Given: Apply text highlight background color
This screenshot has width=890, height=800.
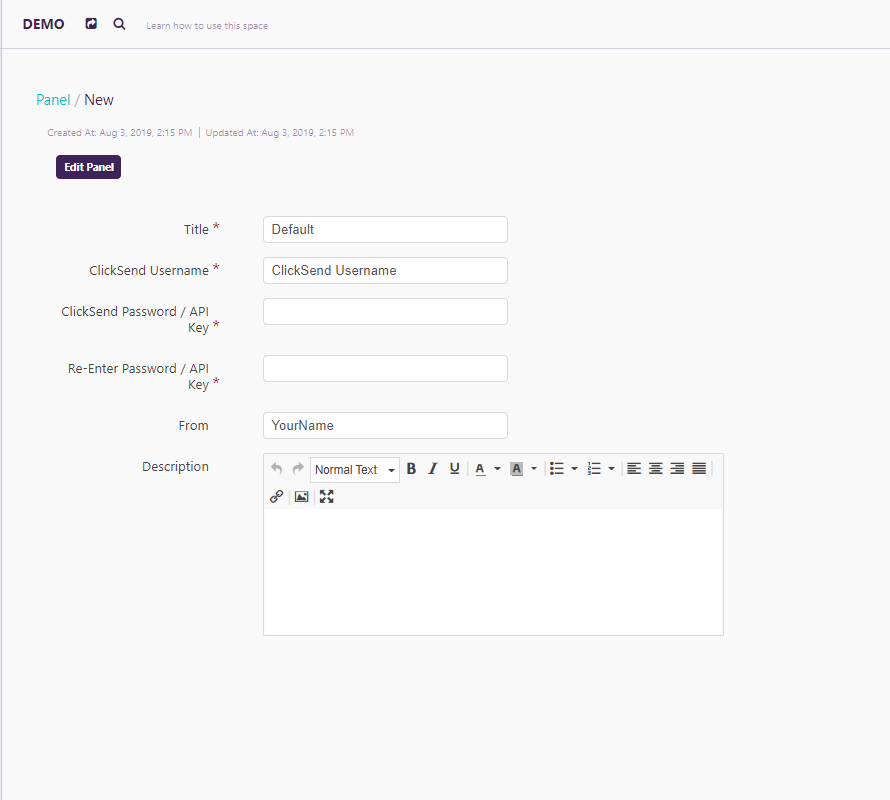Looking at the screenshot, I should point(517,469).
